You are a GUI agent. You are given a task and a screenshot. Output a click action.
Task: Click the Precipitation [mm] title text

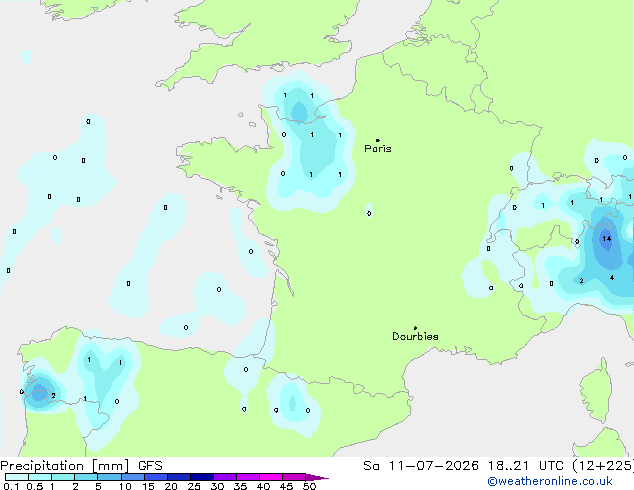pyautogui.click(x=65, y=466)
